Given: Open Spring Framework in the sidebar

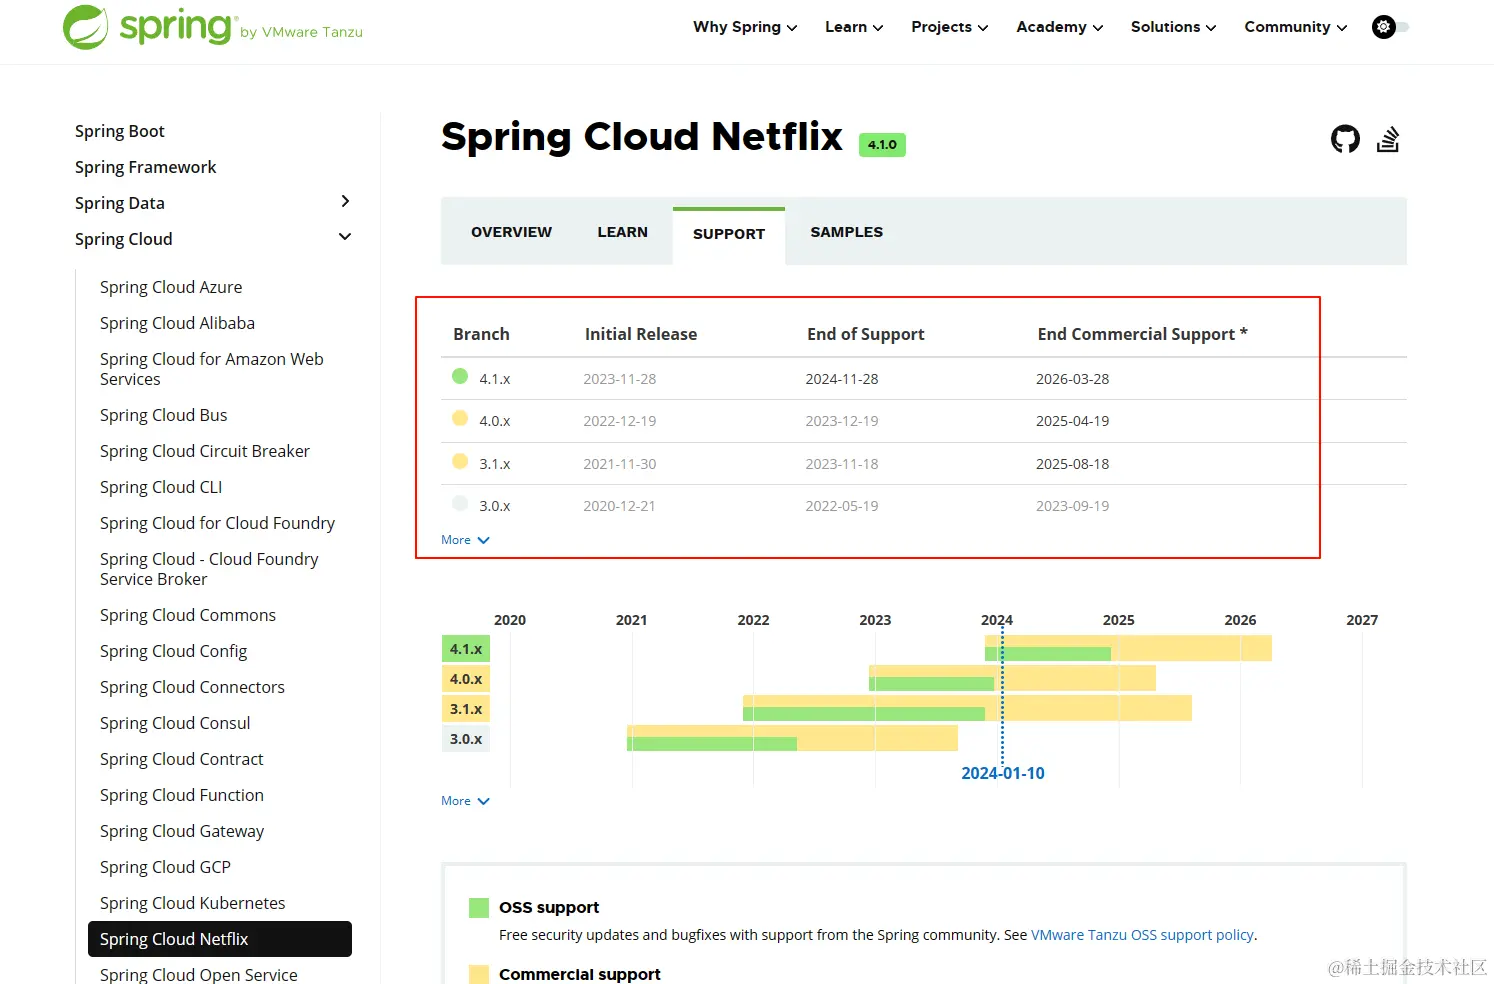Looking at the screenshot, I should (x=145, y=167).
